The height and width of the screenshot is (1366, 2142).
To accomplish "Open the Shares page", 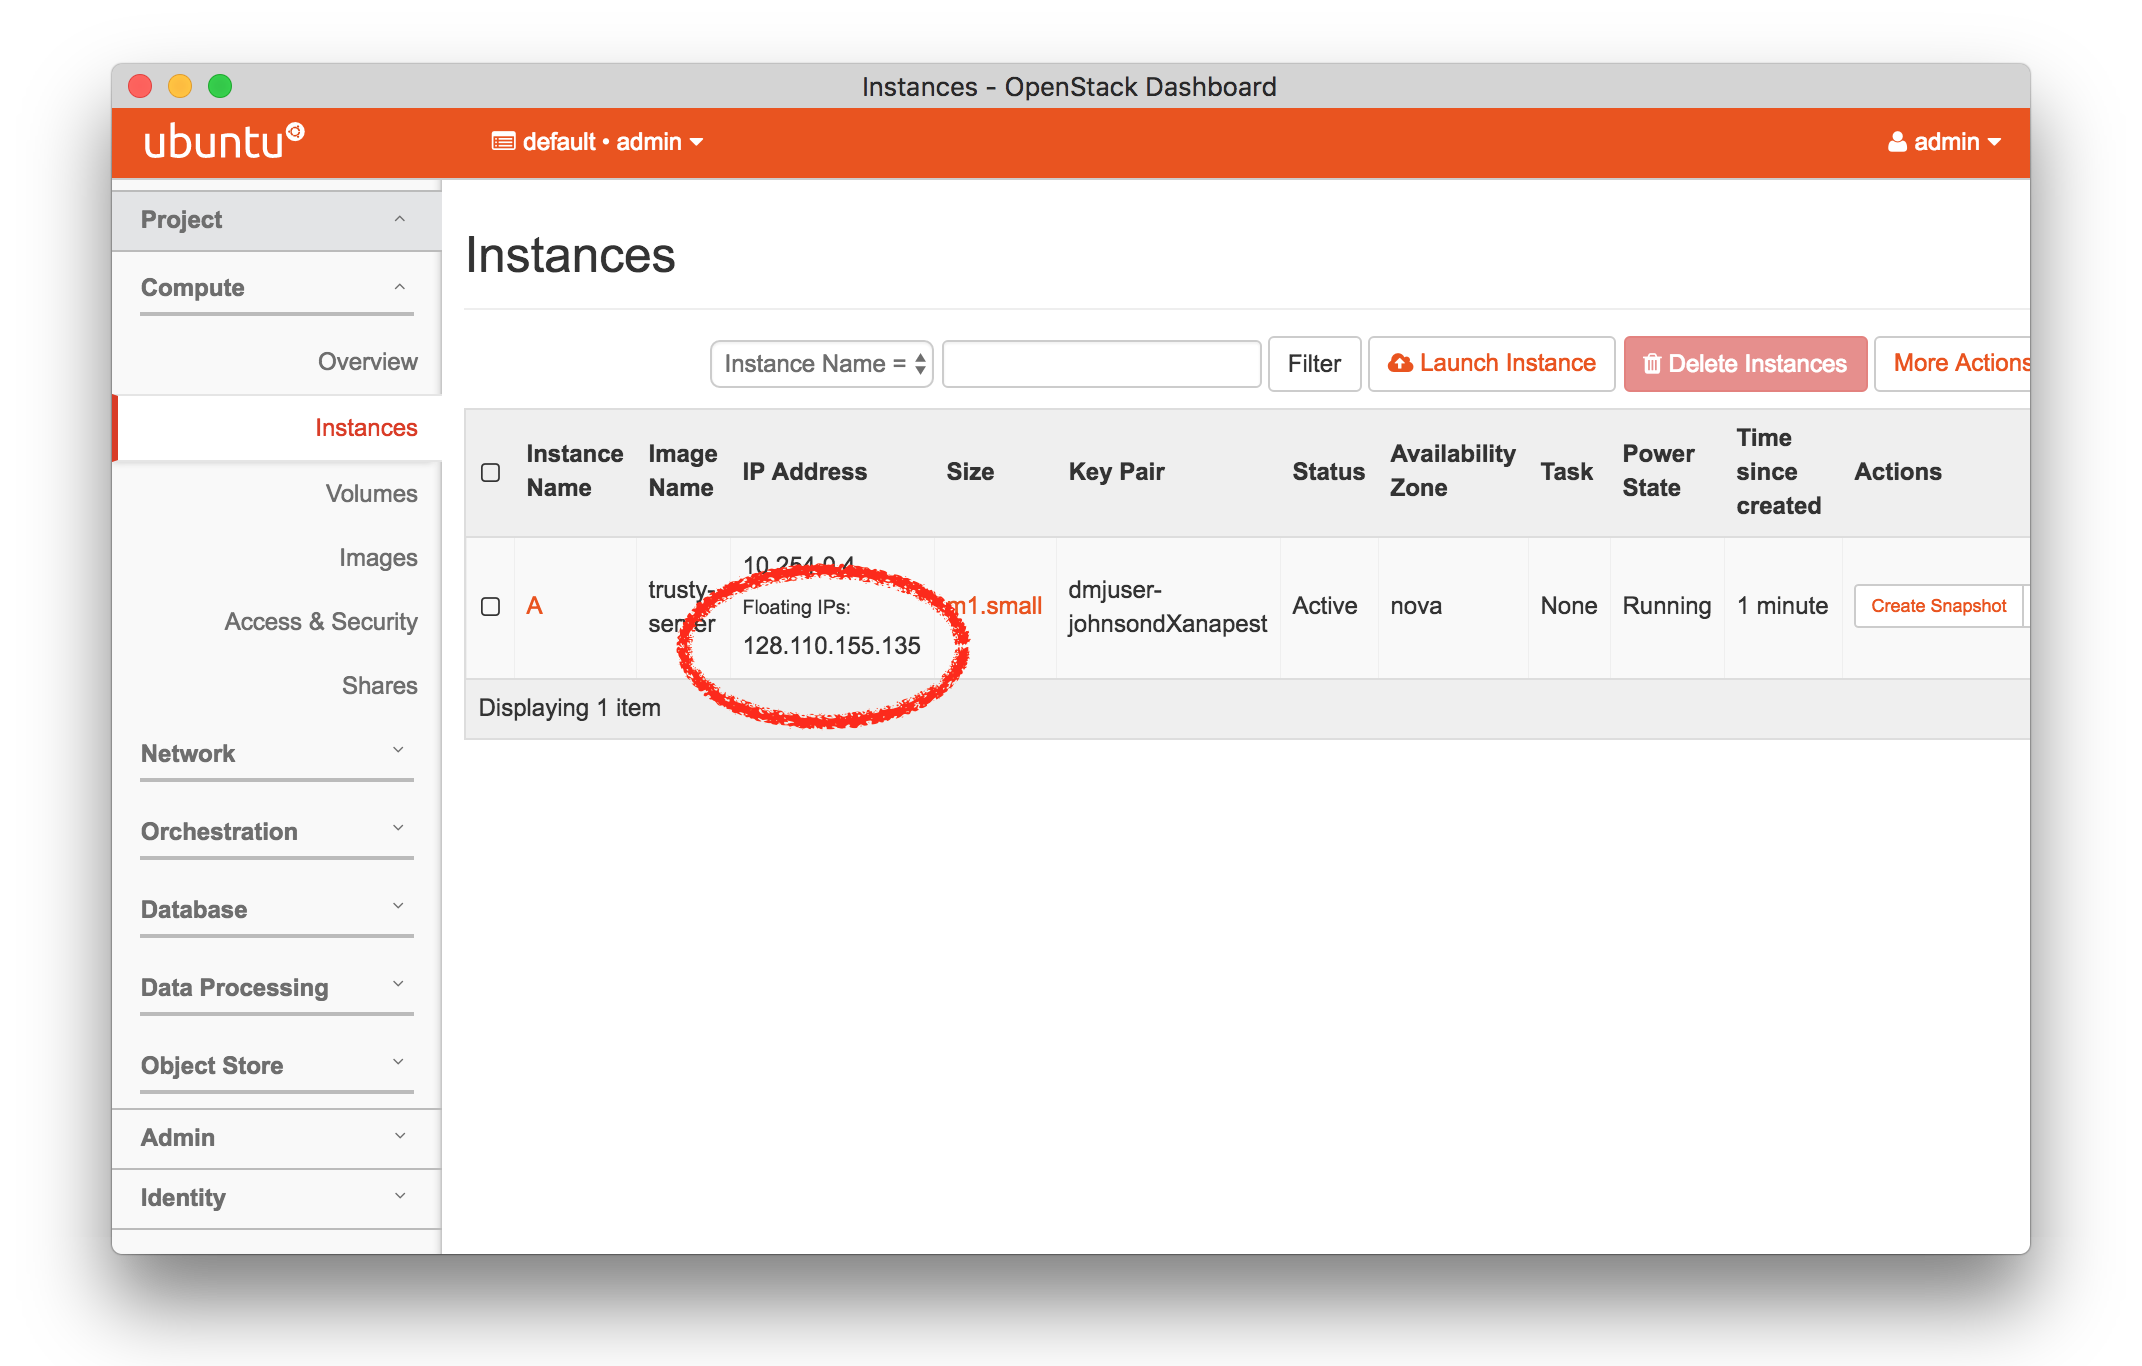I will pyautogui.click(x=379, y=686).
